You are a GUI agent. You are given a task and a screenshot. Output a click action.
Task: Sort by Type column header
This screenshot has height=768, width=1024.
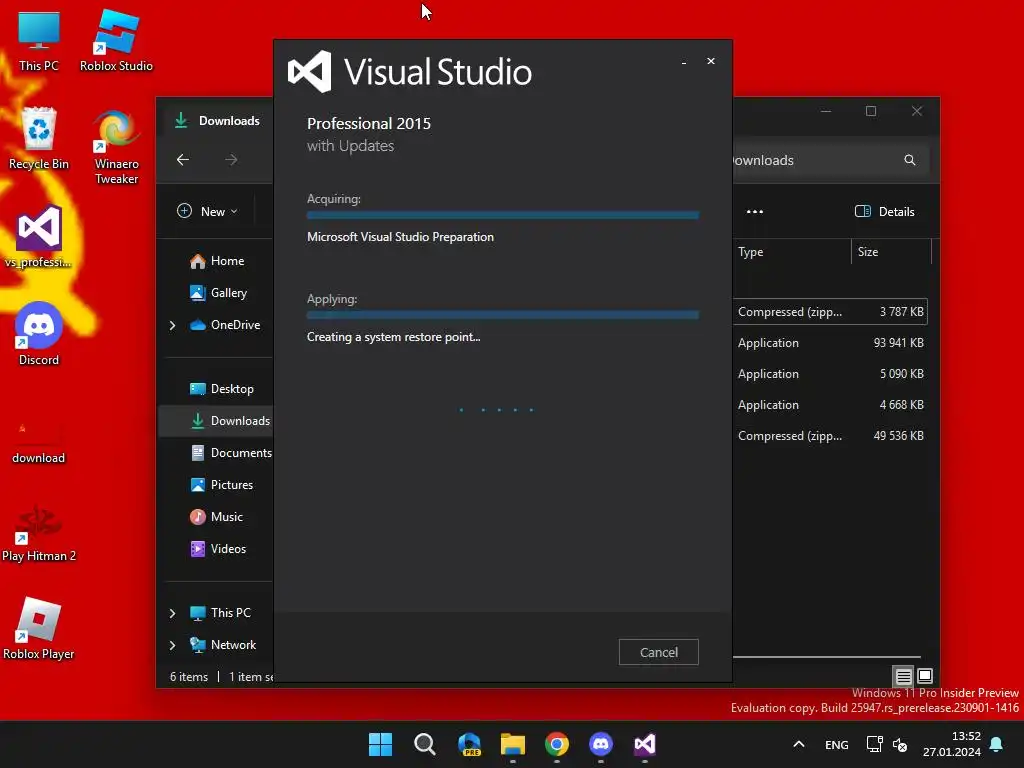click(792, 251)
